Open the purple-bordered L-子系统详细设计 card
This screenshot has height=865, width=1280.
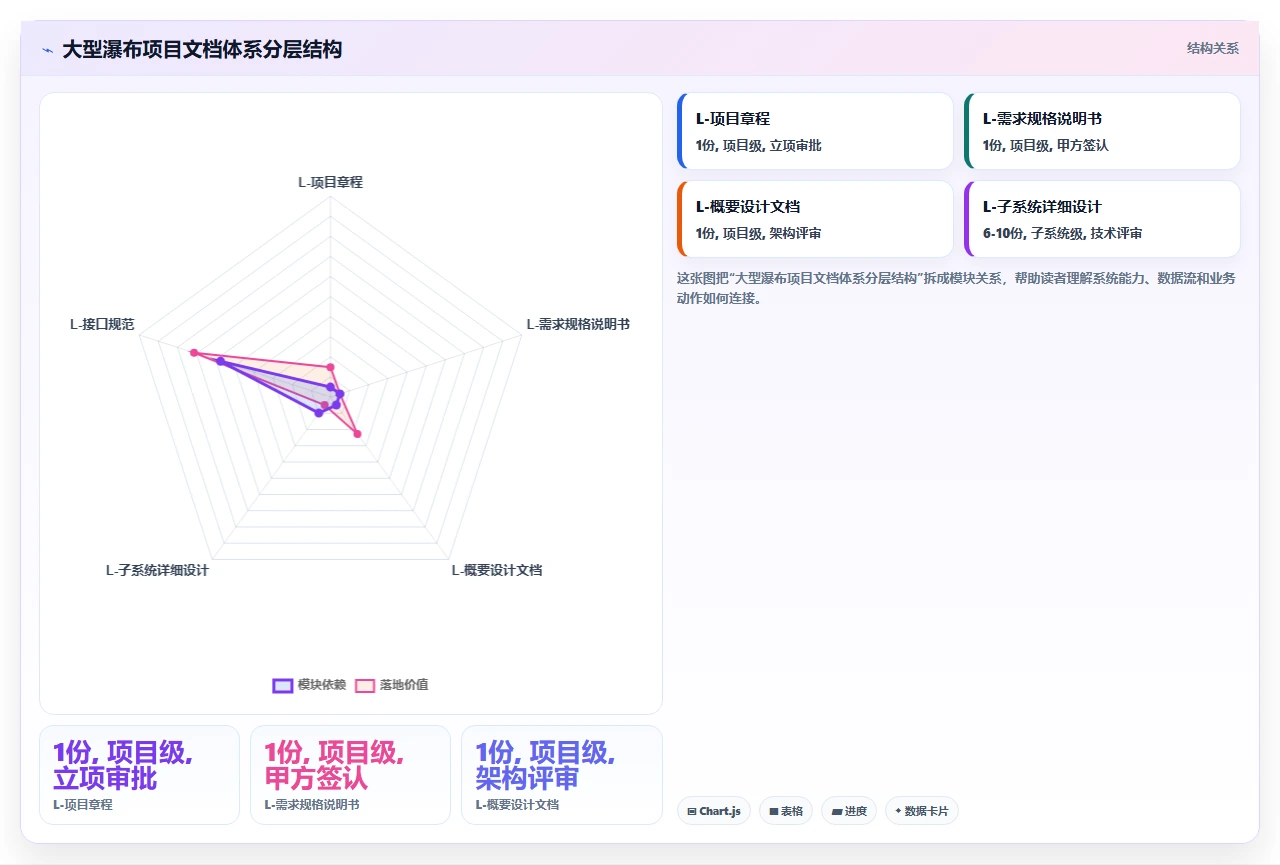tap(1102, 219)
